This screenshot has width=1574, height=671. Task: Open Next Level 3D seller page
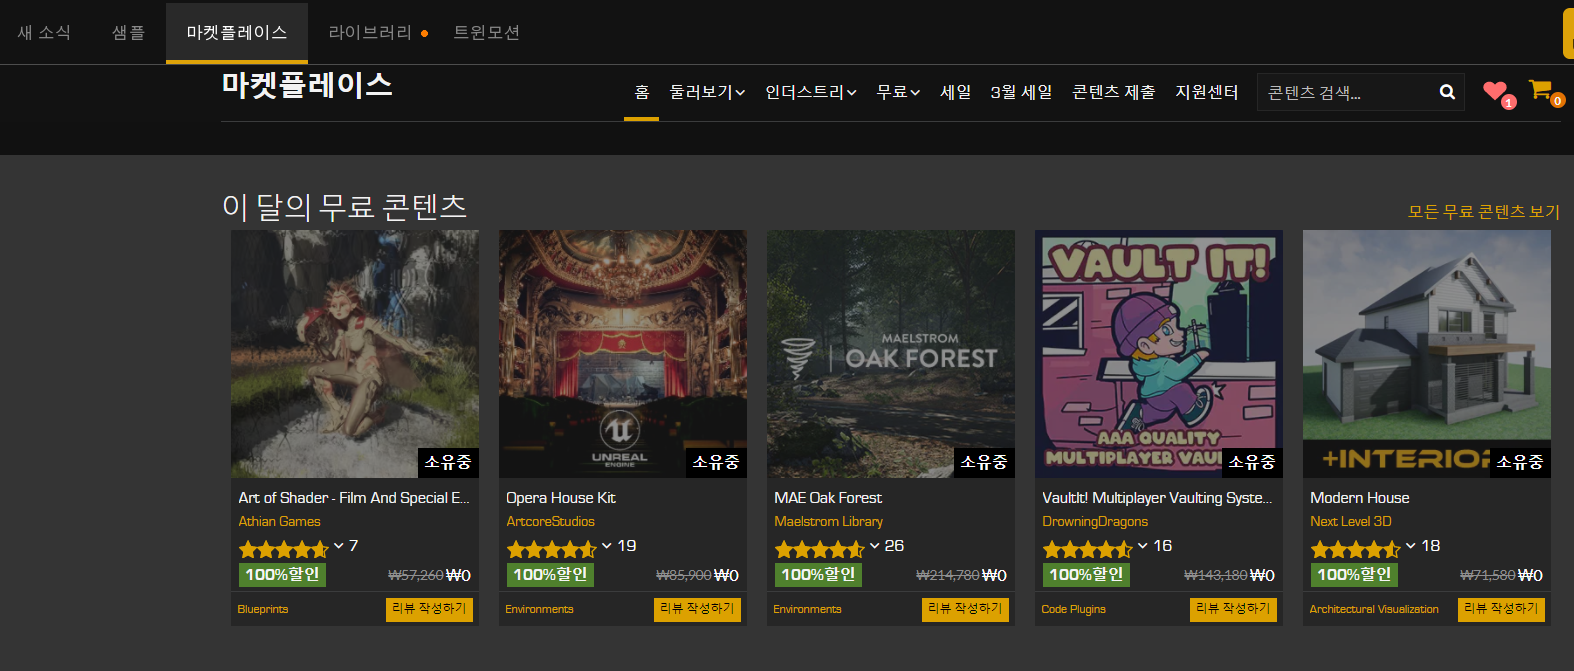(x=1351, y=522)
